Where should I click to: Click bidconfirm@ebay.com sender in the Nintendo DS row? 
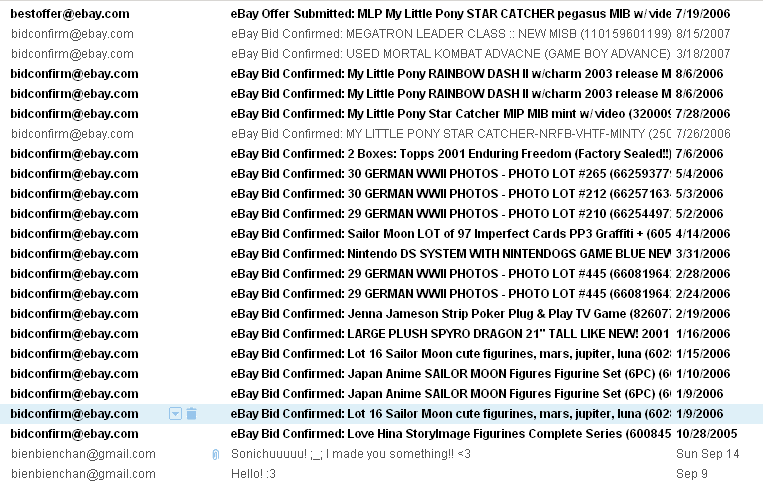[x=74, y=253]
